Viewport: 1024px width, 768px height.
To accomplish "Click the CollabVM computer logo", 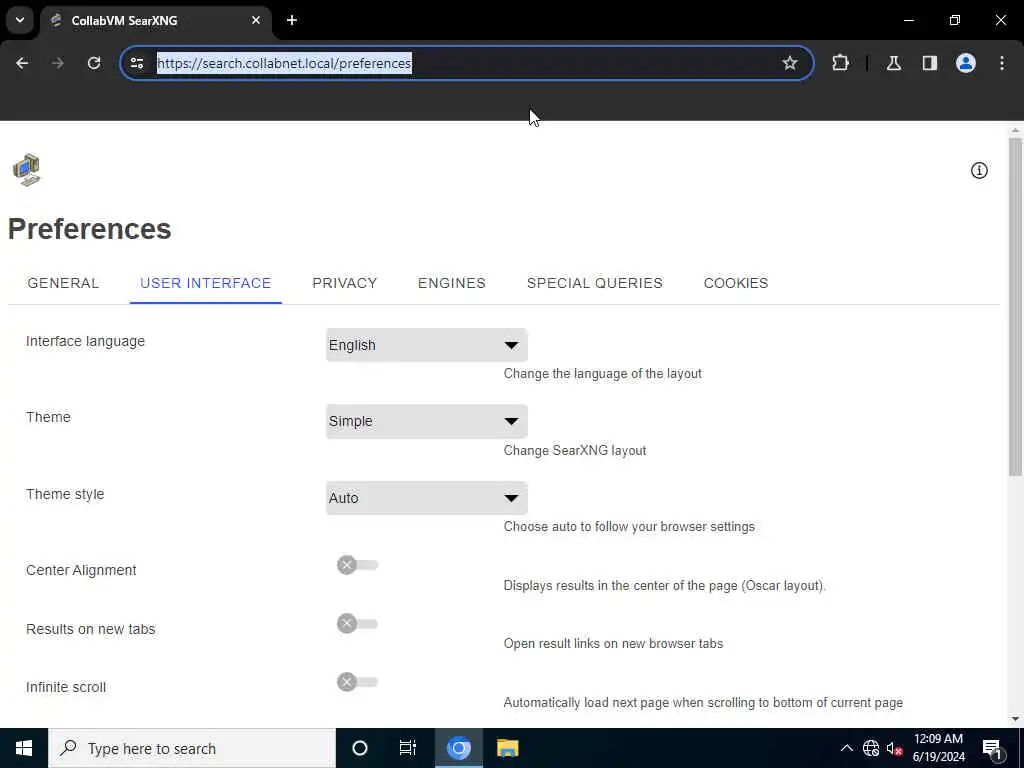I will point(27,170).
